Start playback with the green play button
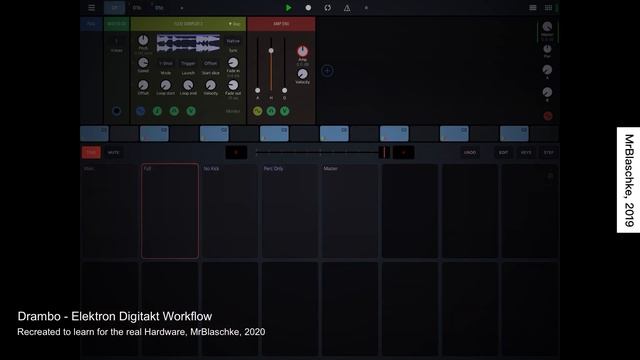Image resolution: width=640 pixels, height=360 pixels. coord(288,8)
